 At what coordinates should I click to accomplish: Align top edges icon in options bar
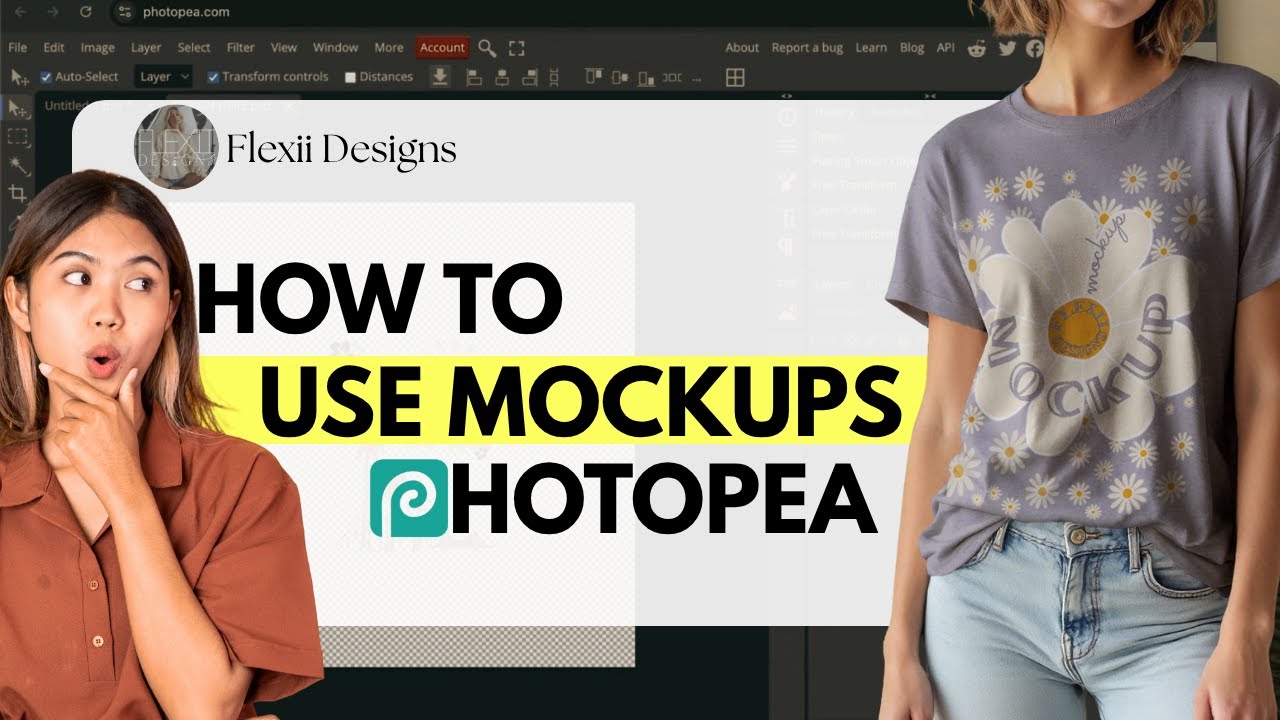pos(594,77)
